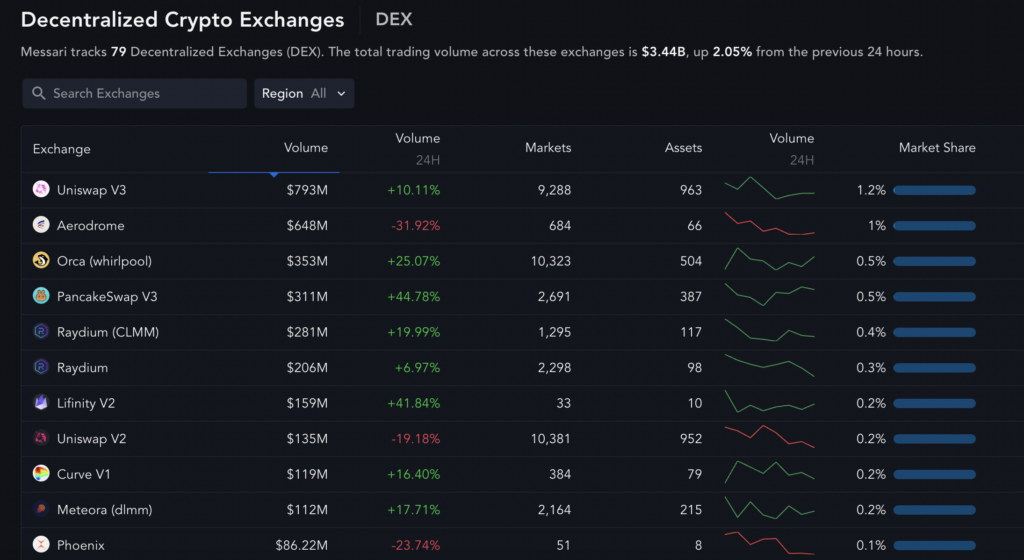Click the Orca (whirlpool) logo icon
Screen dimensions: 1024x560
click(x=40, y=260)
